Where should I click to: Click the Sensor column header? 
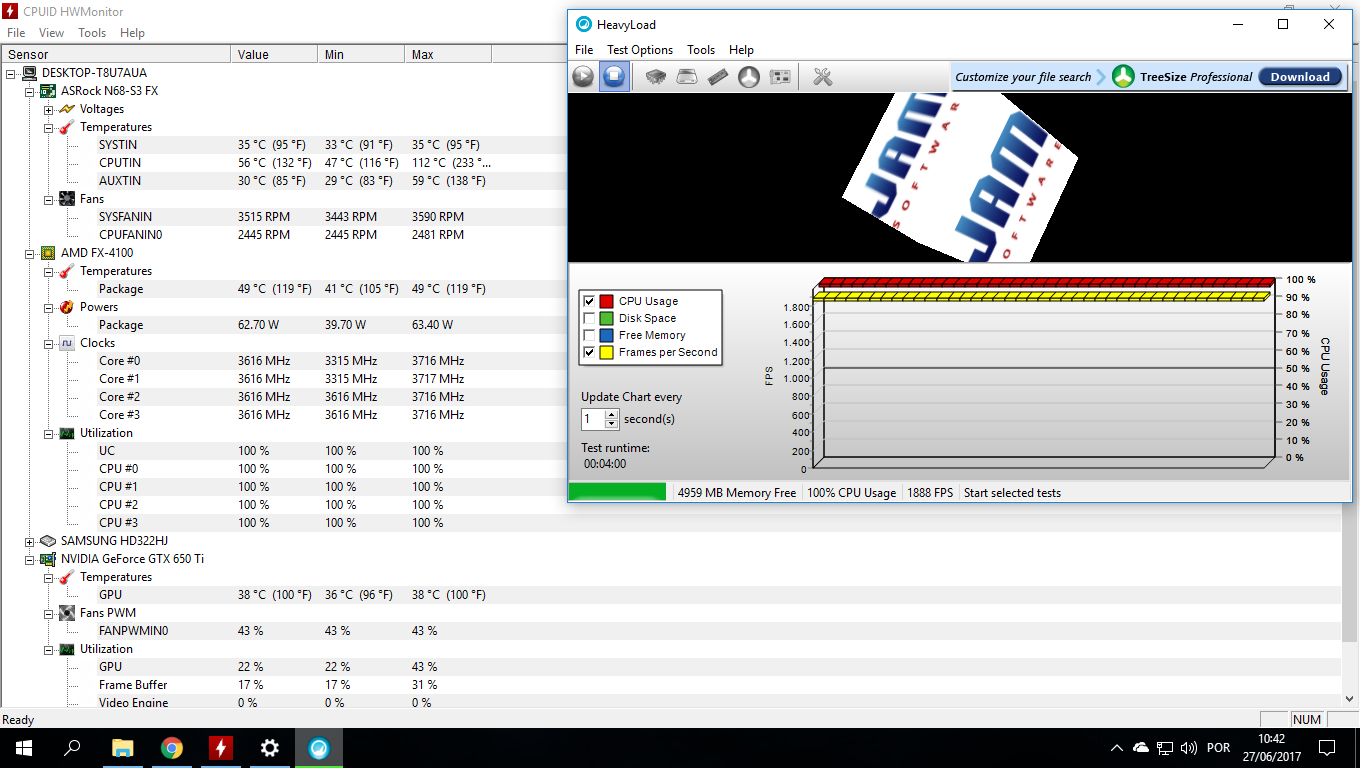(116, 55)
